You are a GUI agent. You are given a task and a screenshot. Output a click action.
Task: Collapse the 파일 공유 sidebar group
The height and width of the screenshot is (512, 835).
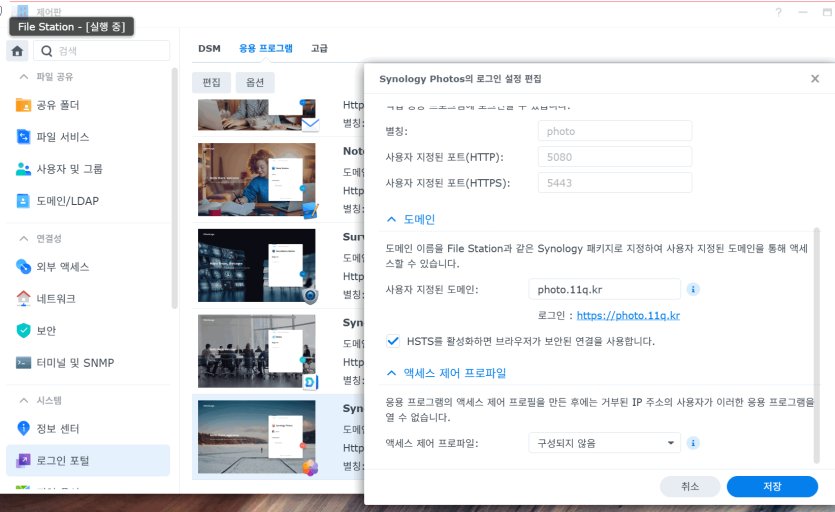point(24,77)
